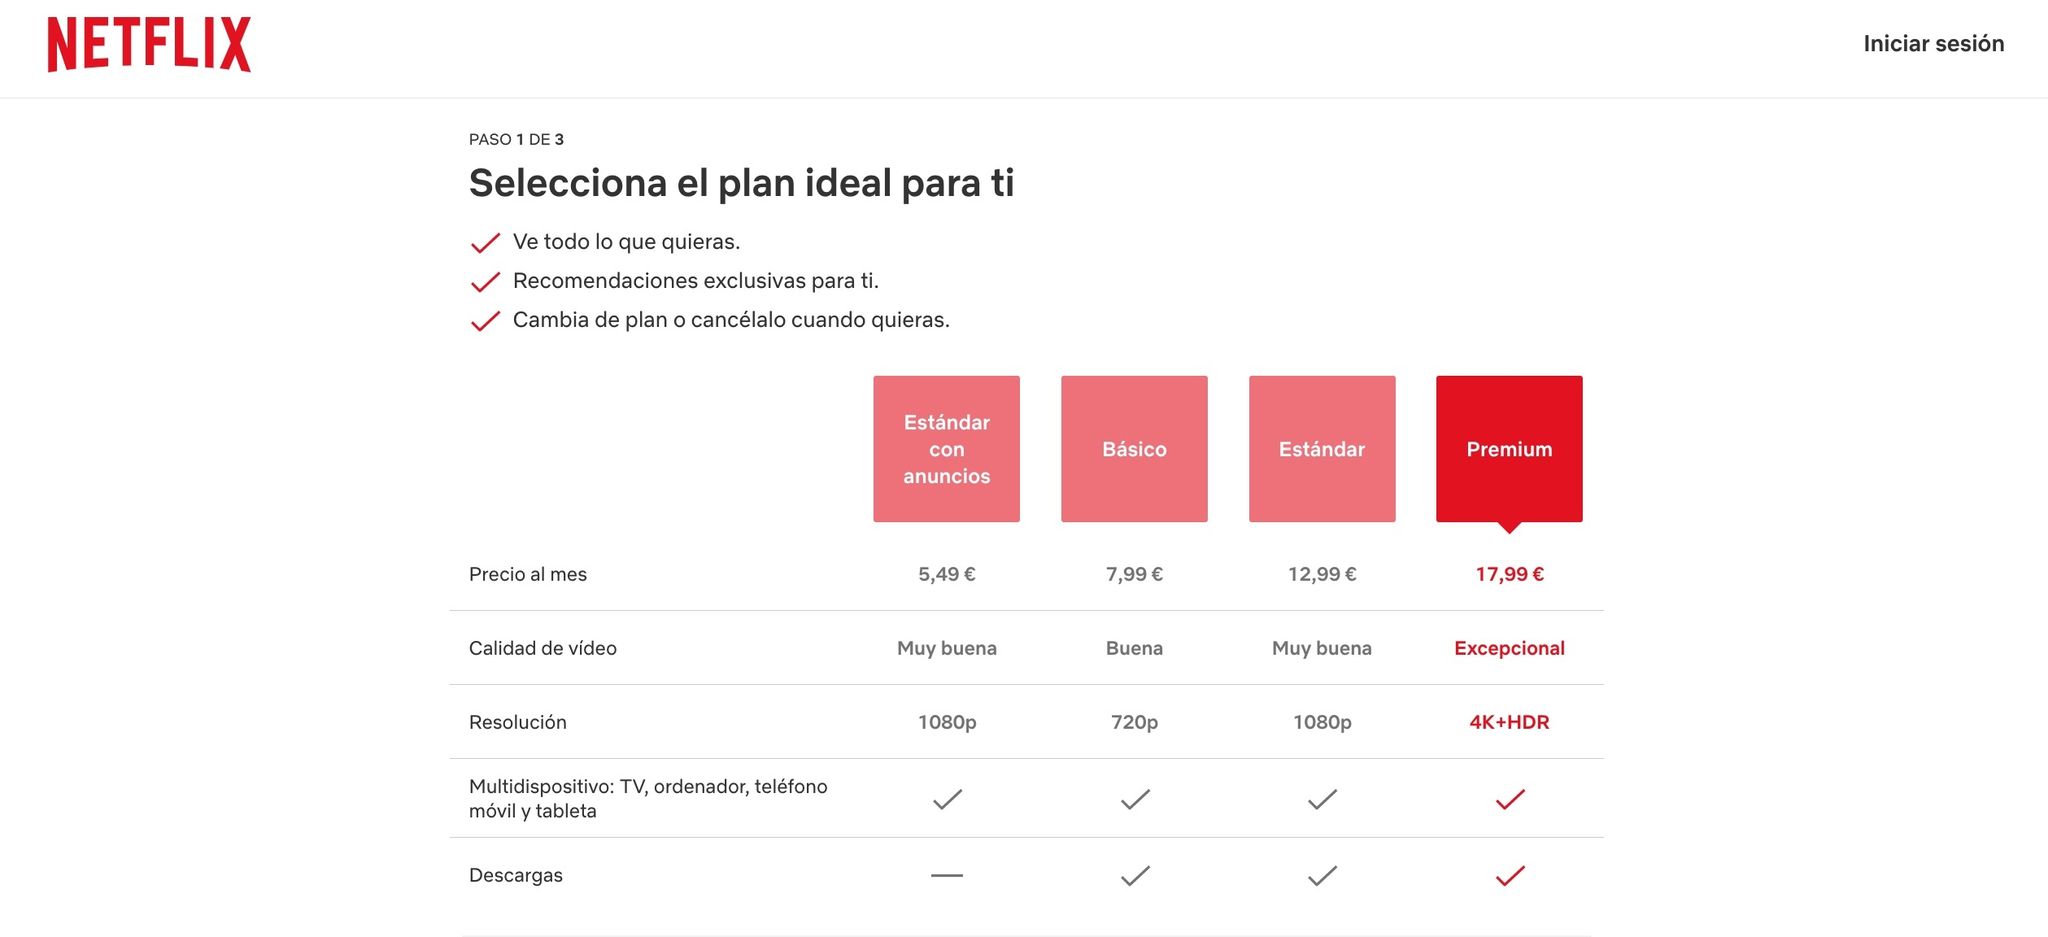The width and height of the screenshot is (2048, 937).
Task: Click the dash in Descargas for Estándar con anuncios
Action: click(946, 874)
